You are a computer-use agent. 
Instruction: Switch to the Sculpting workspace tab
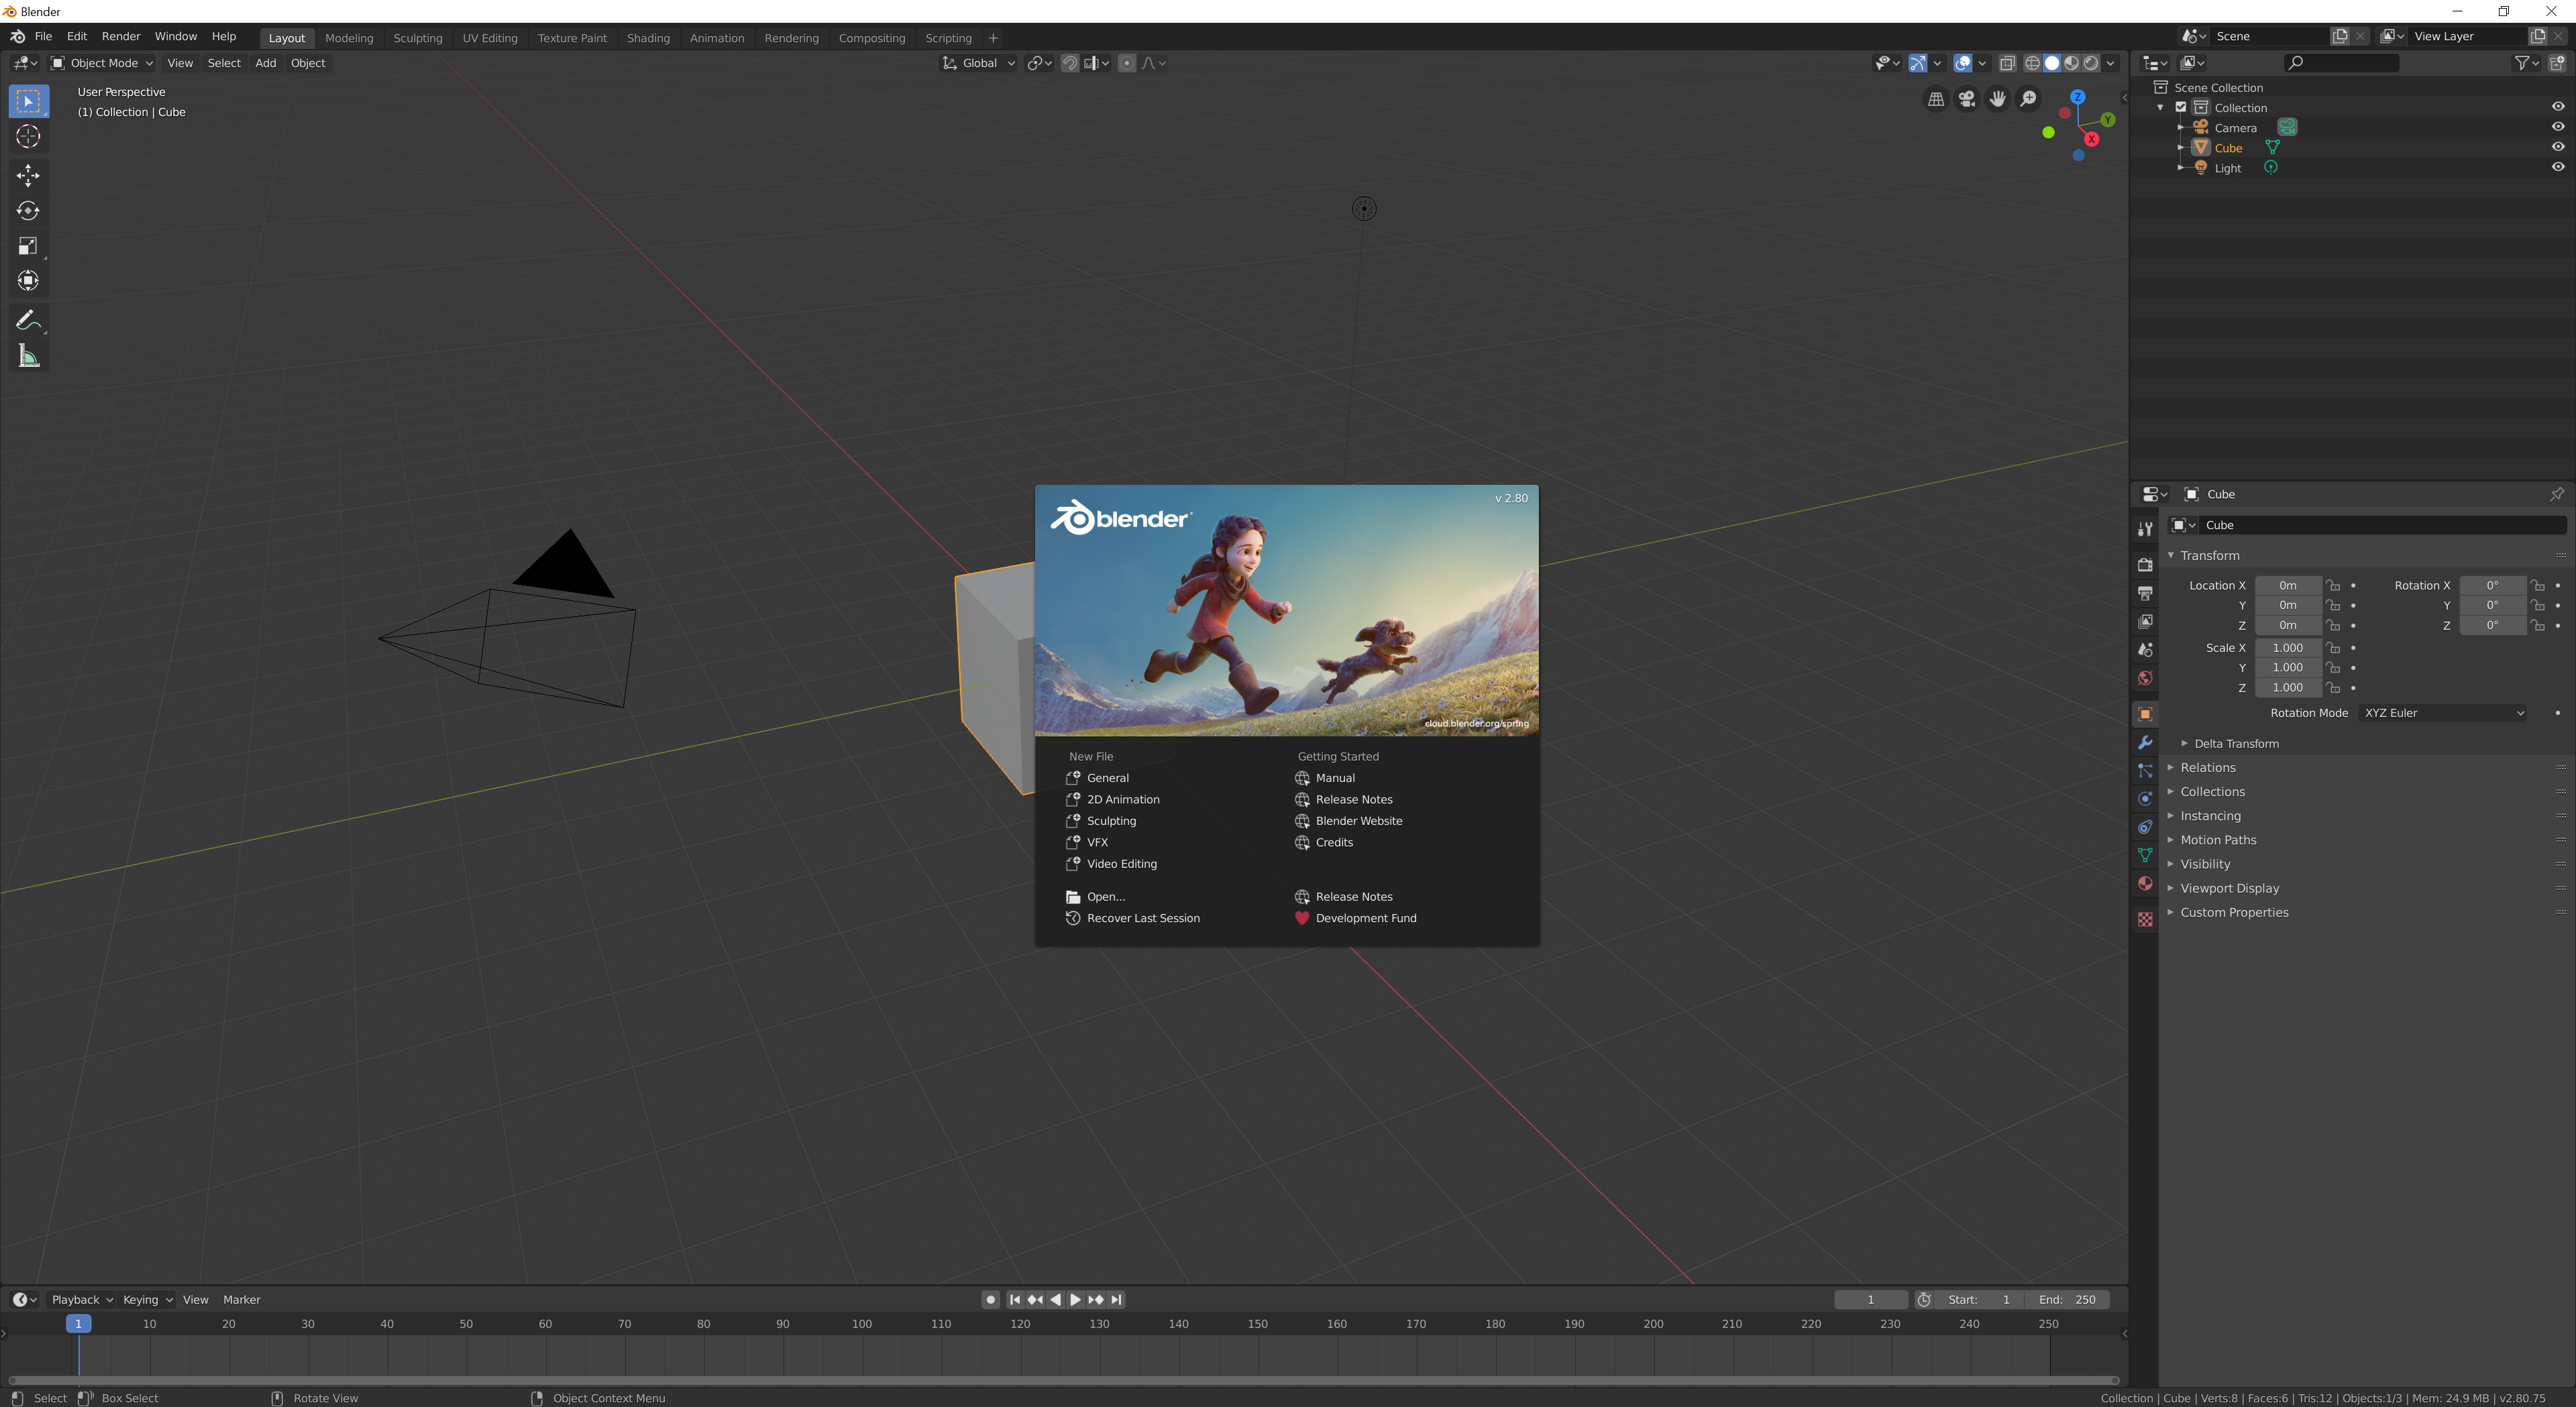(x=417, y=38)
